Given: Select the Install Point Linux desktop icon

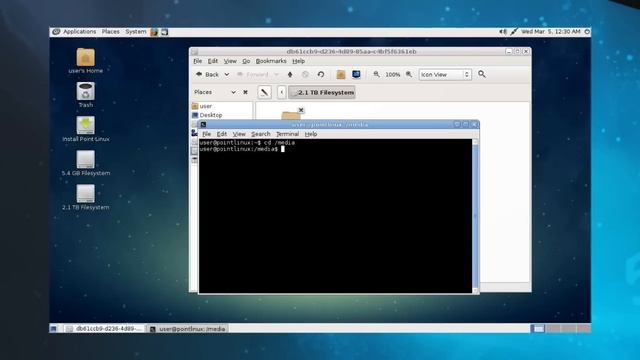Looking at the screenshot, I should pos(86,129).
